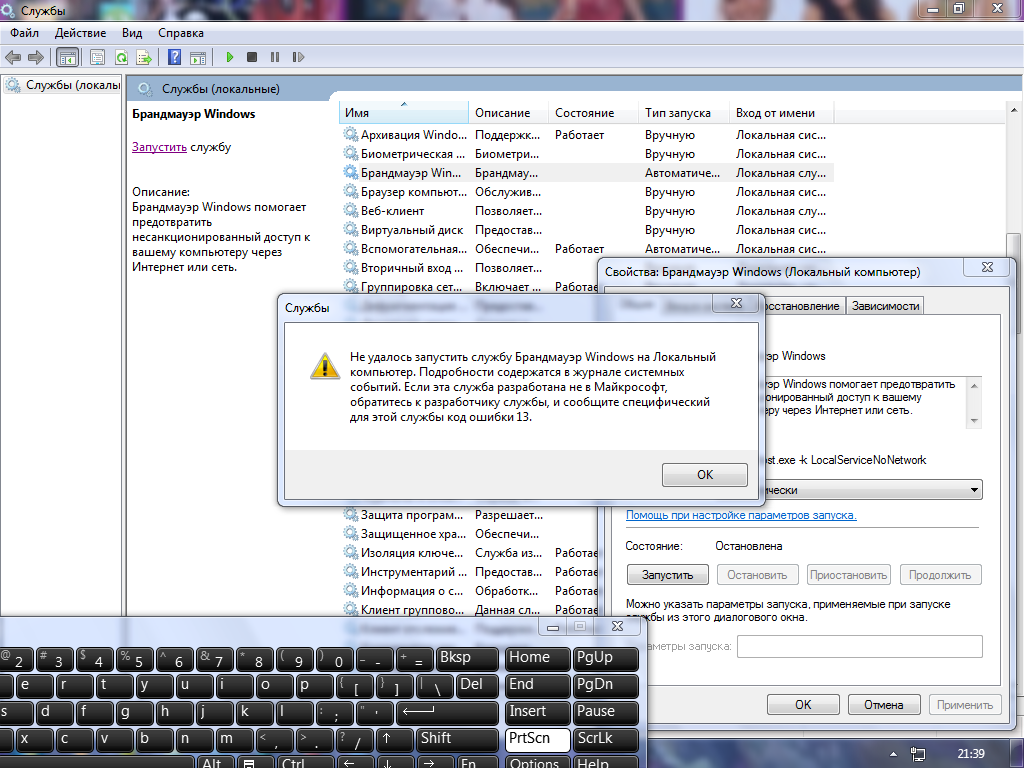Click in the startup parameters input field

[859, 647]
